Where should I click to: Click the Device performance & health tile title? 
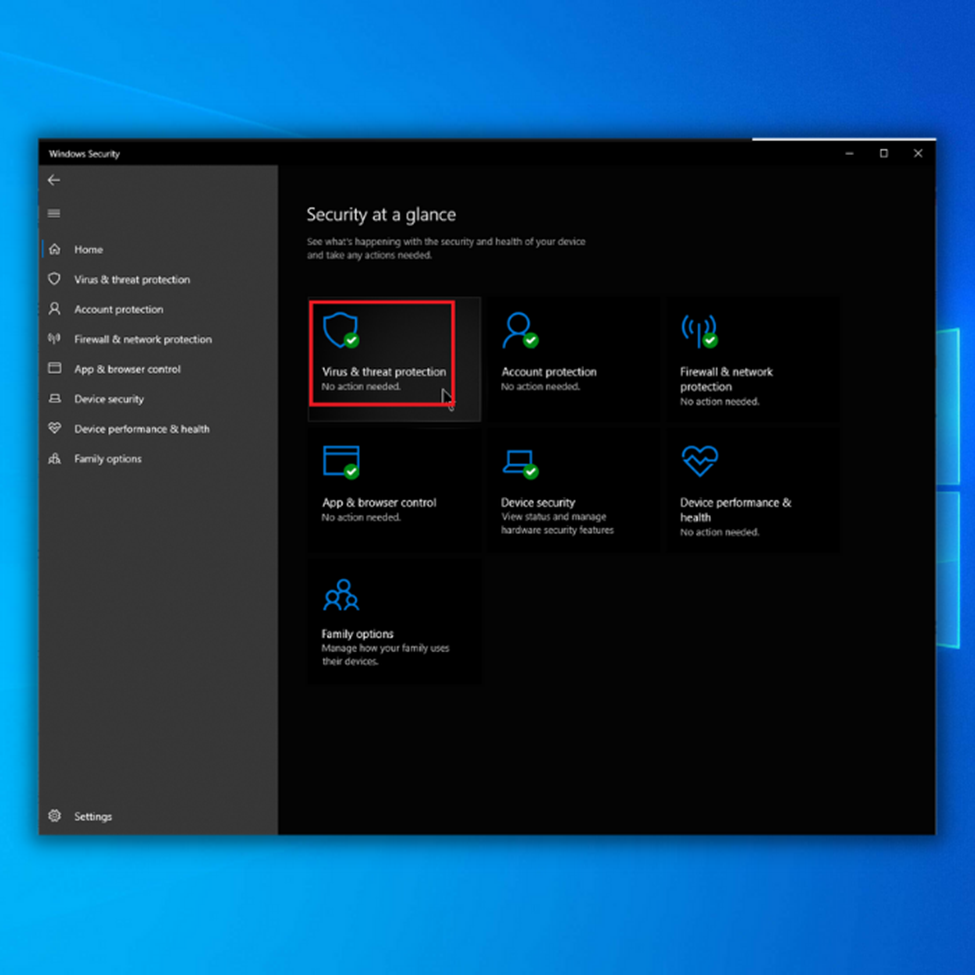click(736, 510)
